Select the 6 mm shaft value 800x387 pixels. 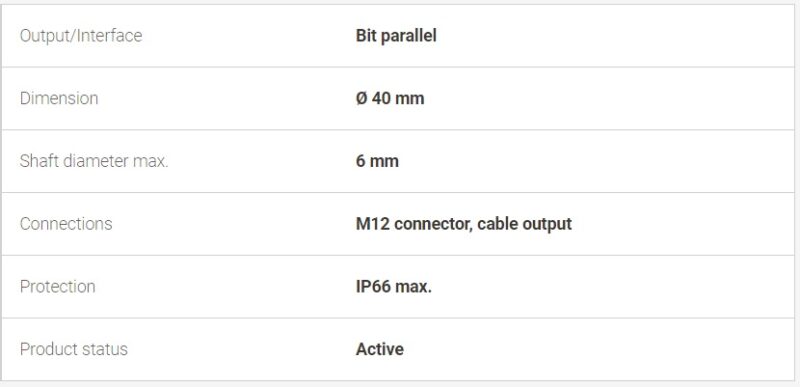[377, 161]
